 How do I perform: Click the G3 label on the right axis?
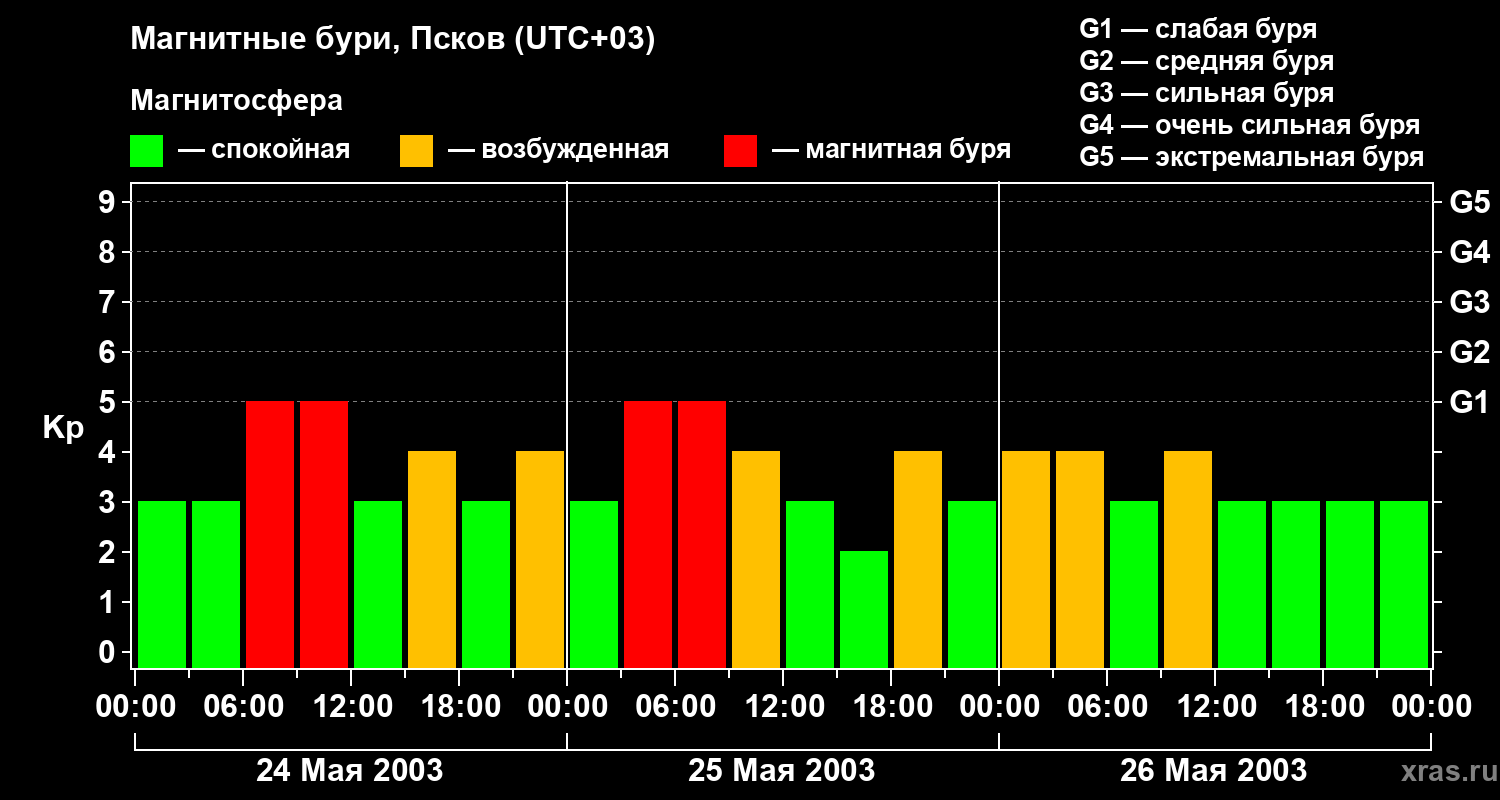coord(1469,303)
